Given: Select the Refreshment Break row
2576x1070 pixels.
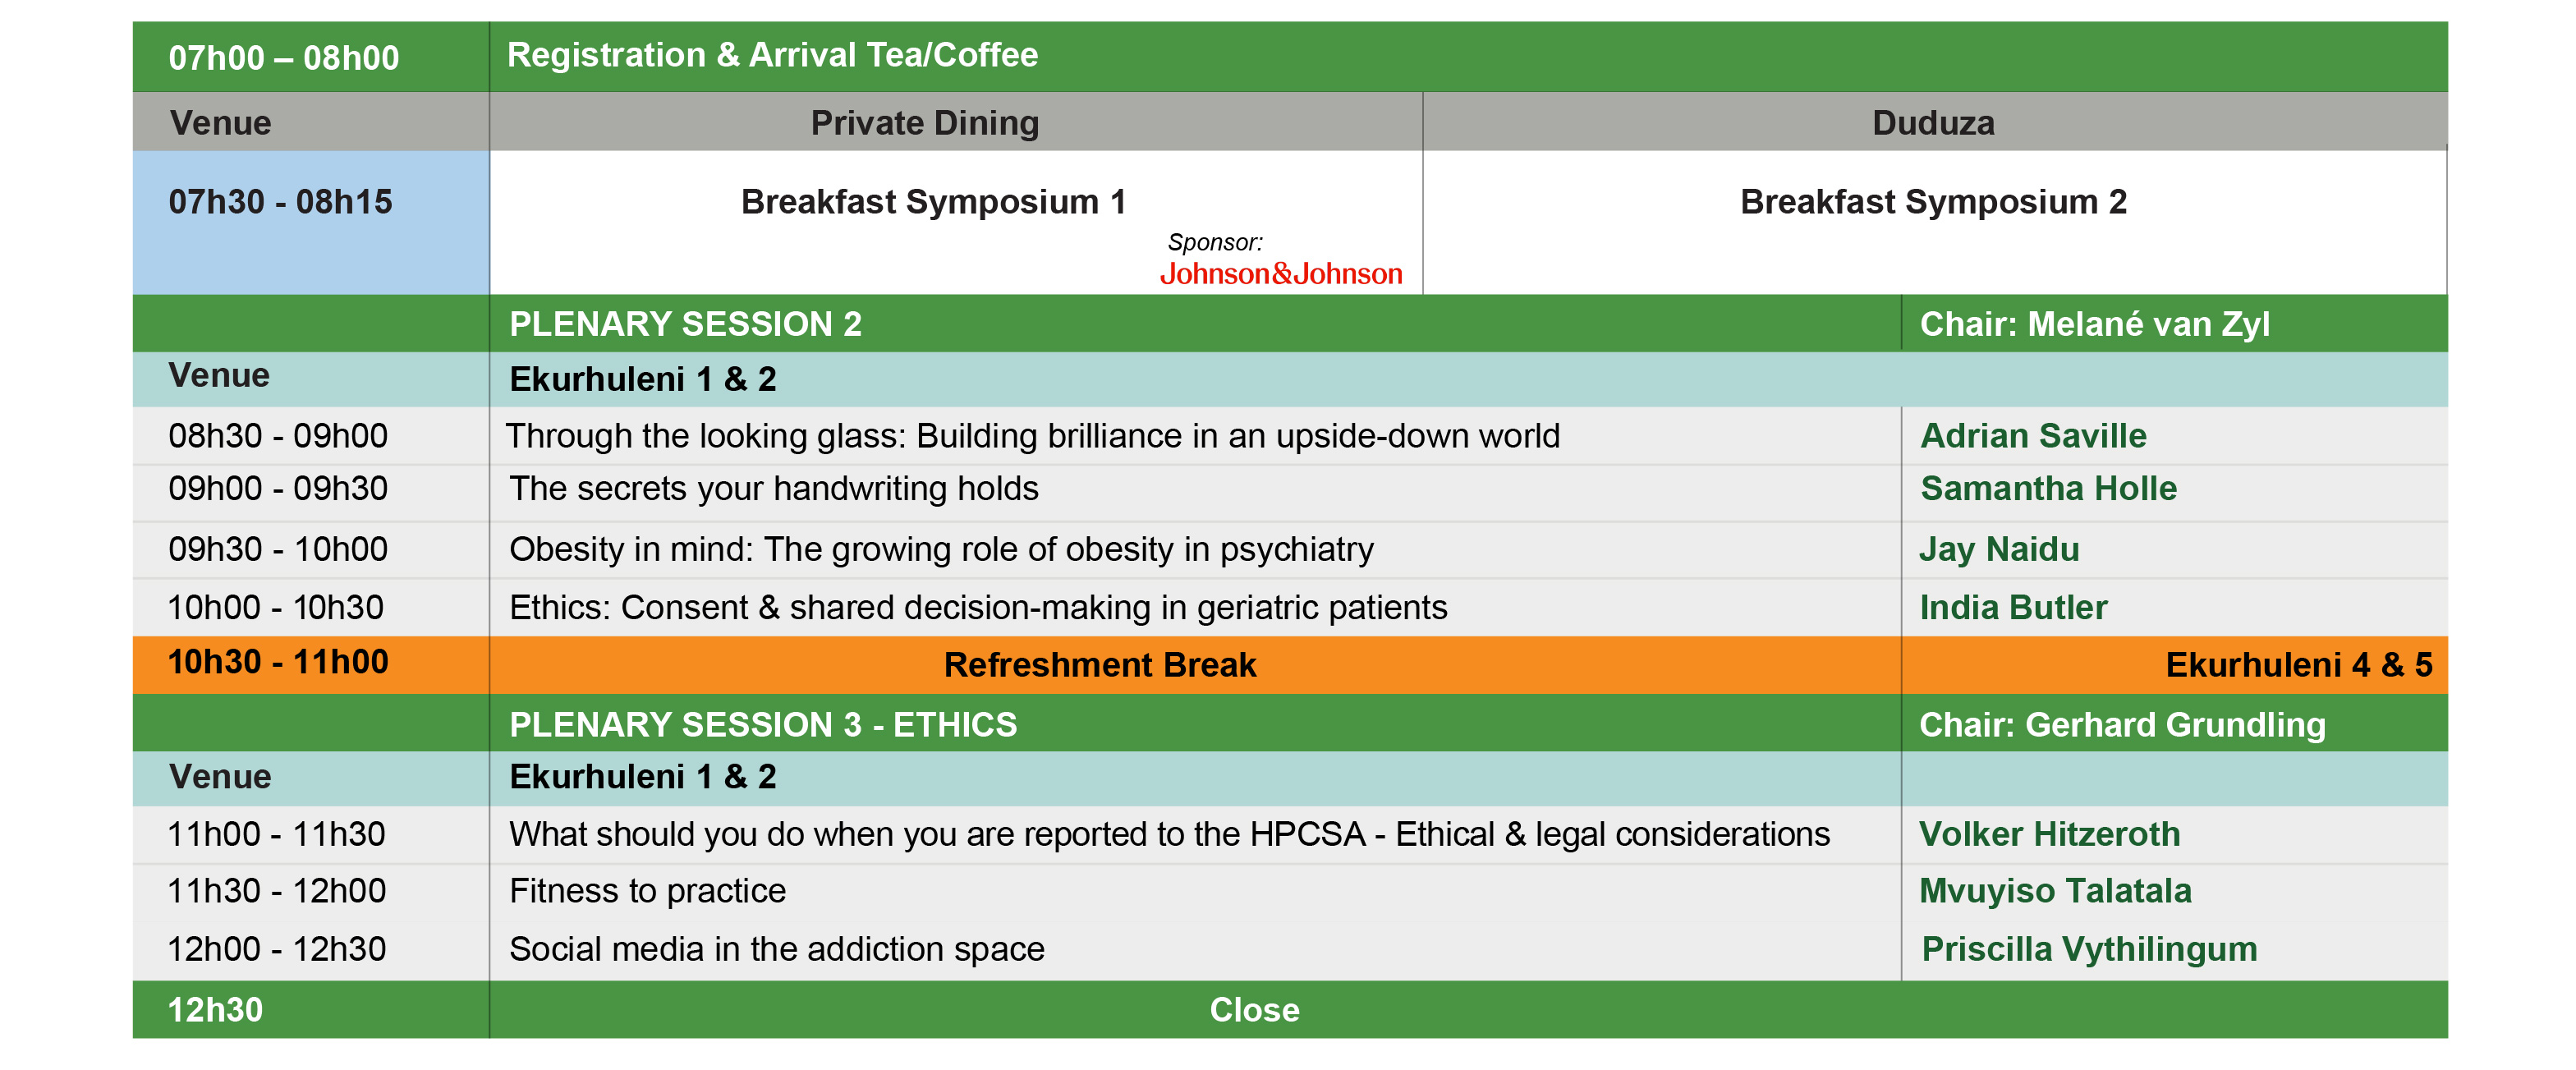Looking at the screenshot, I should tap(1290, 665).
